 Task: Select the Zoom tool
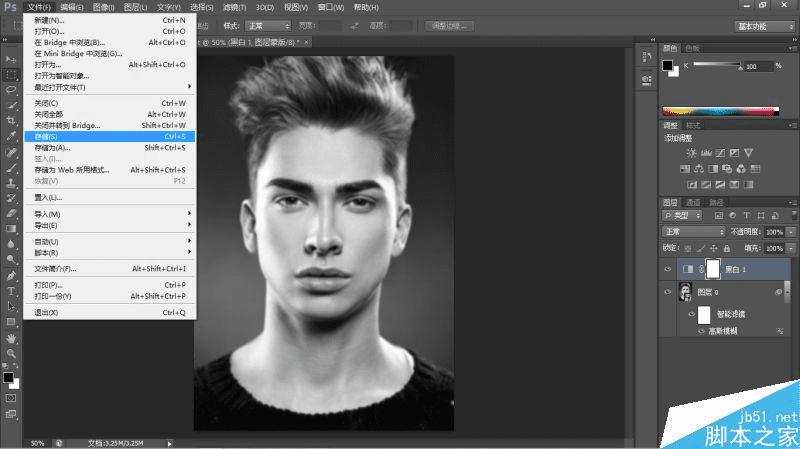(11, 353)
